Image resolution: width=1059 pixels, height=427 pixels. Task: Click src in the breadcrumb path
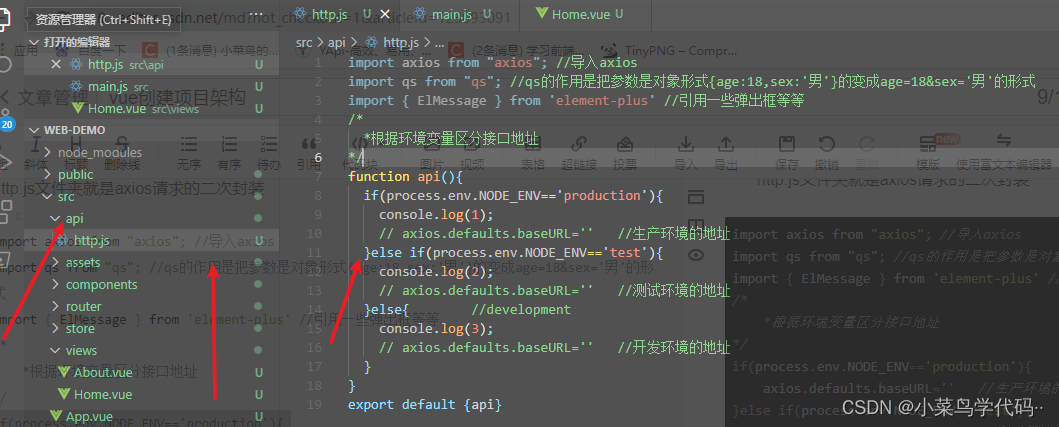[304, 43]
